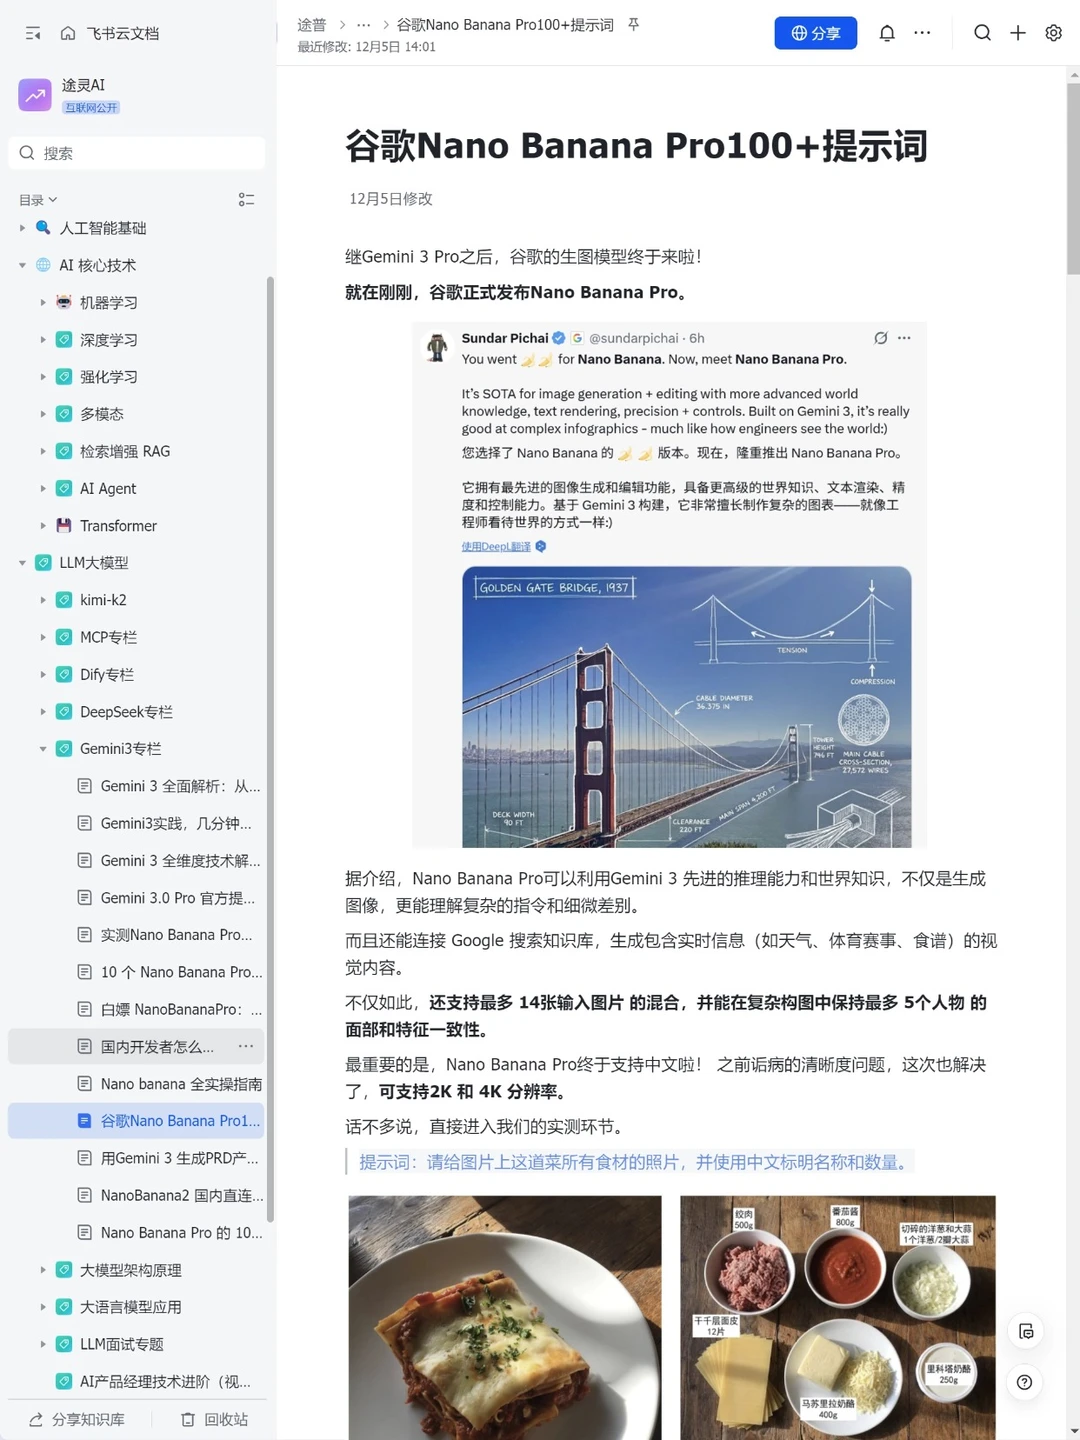
Task: Open the 飞书云文档 home icon
Action: pos(68,33)
